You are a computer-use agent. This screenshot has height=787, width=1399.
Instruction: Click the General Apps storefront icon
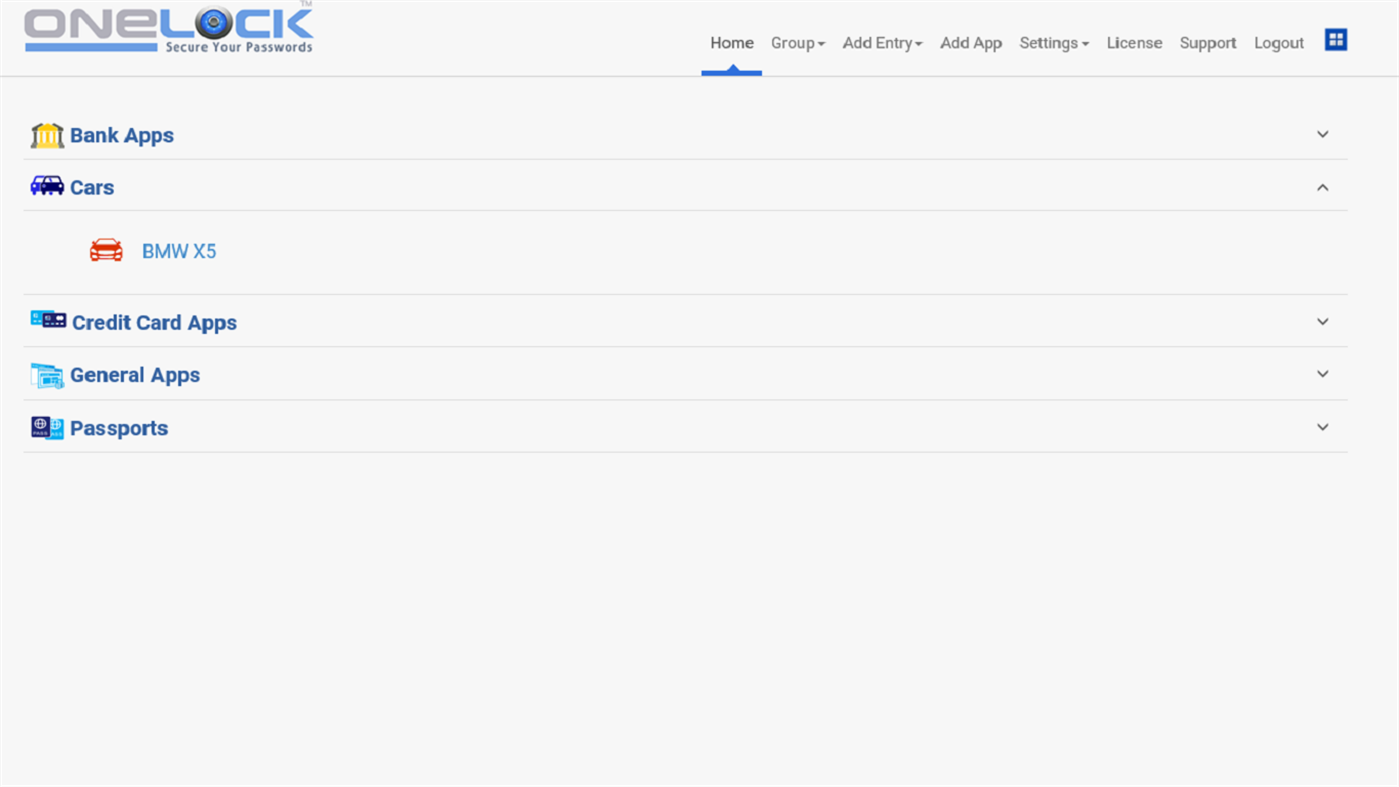[x=46, y=372]
